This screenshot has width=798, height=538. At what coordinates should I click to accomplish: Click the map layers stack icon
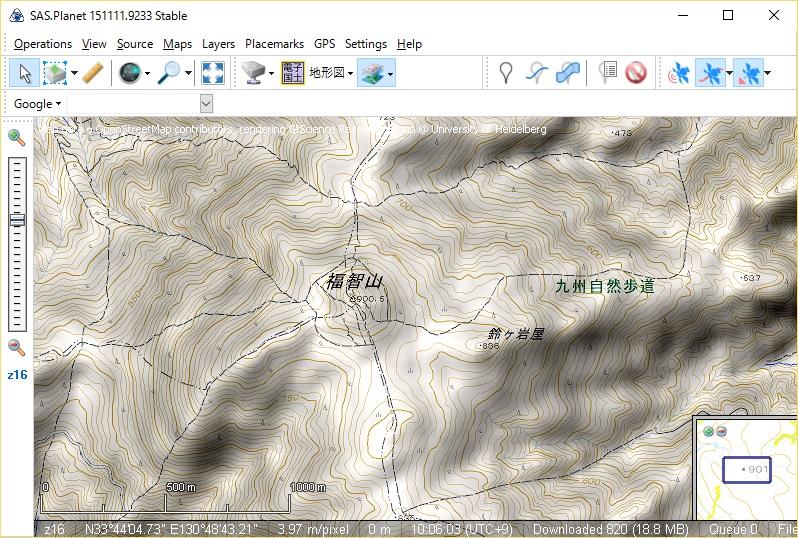coord(371,73)
